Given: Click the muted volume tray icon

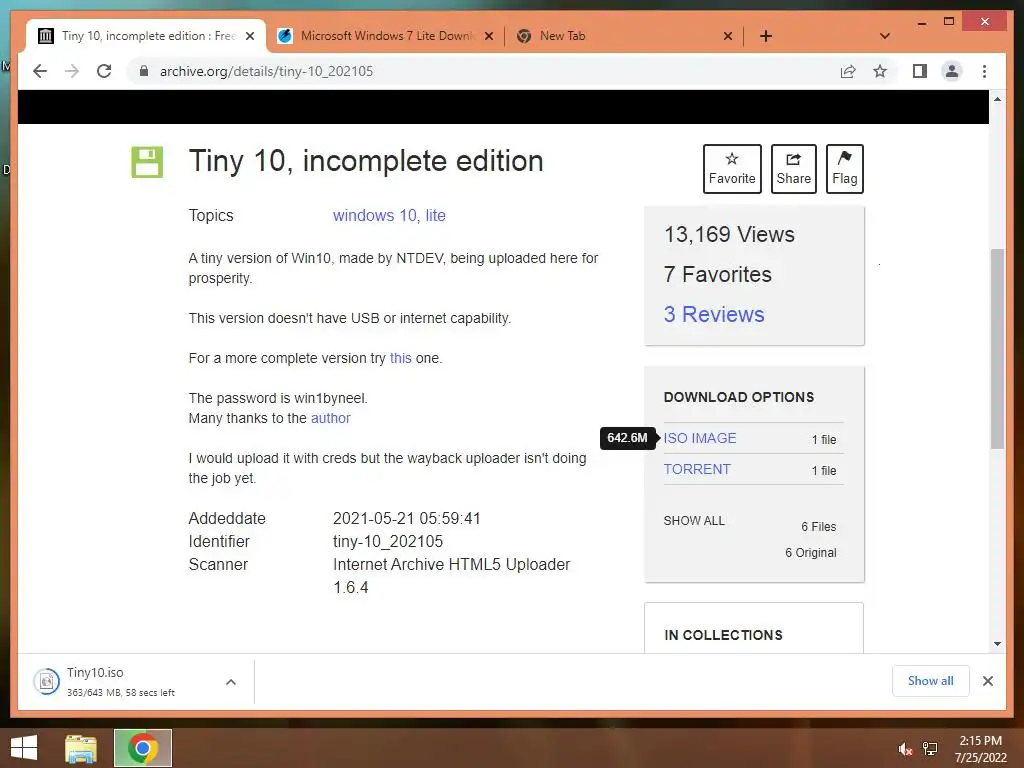Looking at the screenshot, I should tap(905, 749).
